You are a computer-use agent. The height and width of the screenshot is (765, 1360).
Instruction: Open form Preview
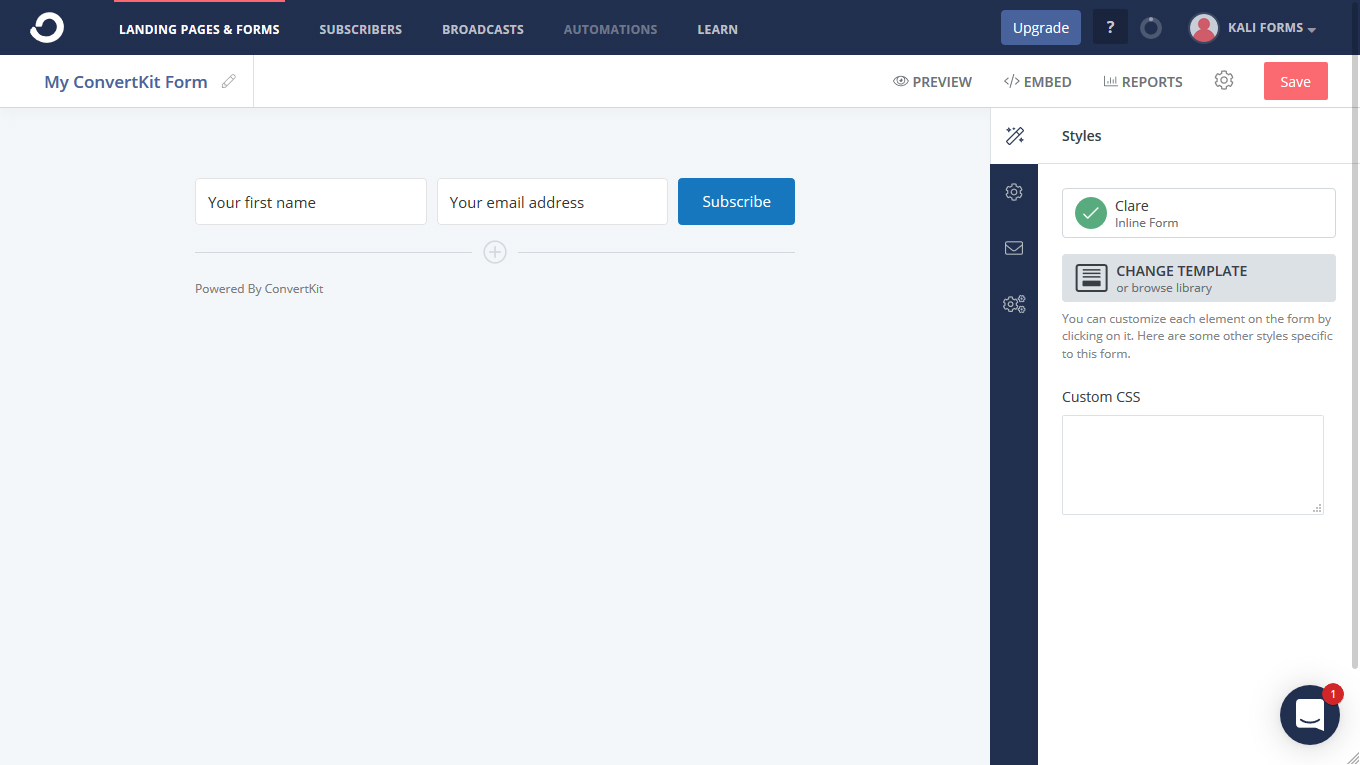(932, 82)
